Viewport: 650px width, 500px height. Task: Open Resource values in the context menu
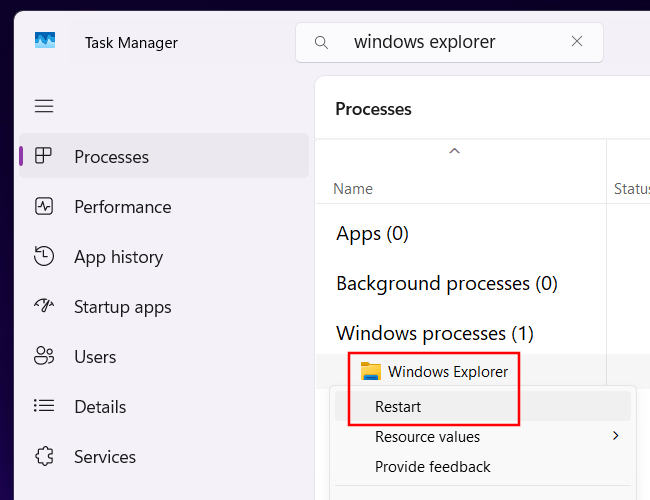483,437
